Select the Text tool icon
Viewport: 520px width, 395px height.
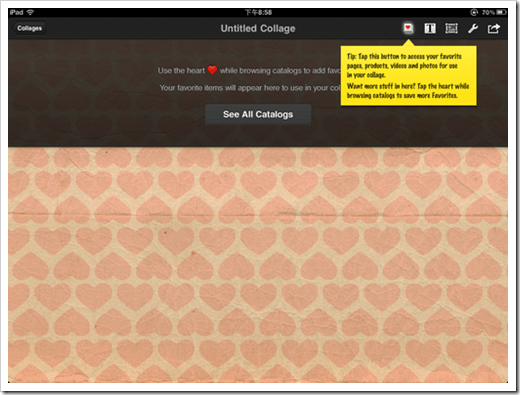430,29
